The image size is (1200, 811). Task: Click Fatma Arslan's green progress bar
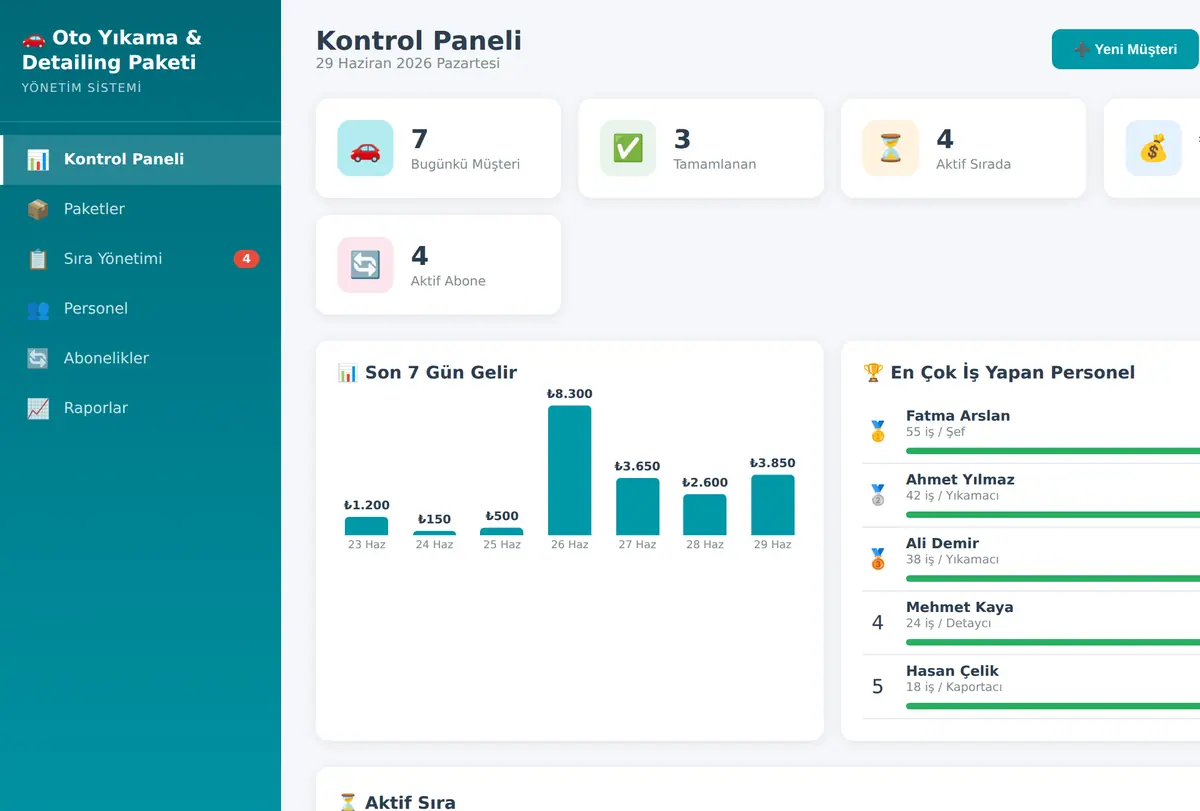coord(1053,451)
